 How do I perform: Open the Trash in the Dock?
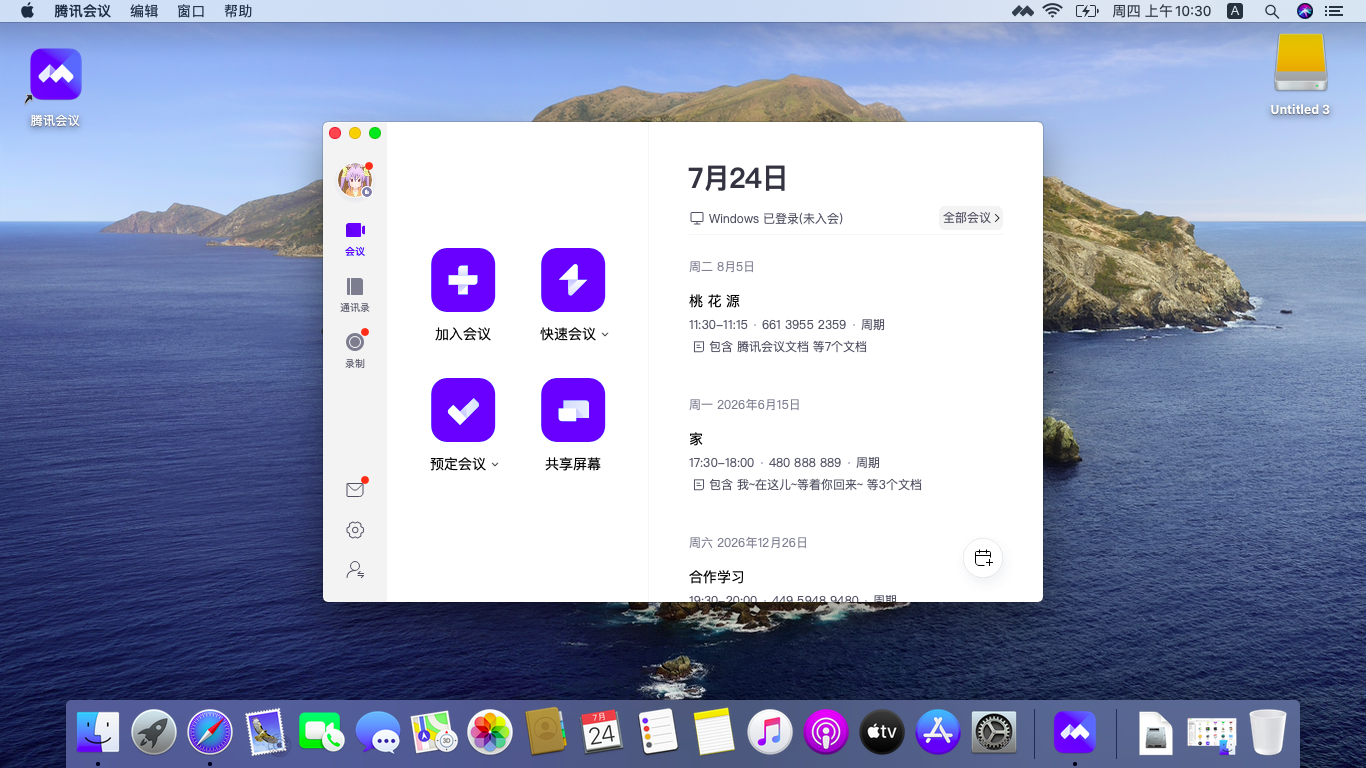1268,733
